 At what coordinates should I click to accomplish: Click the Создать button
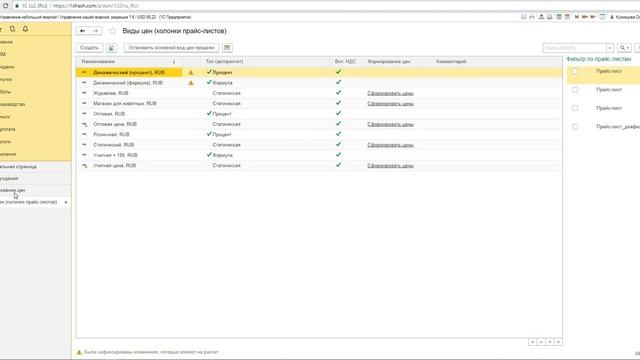(89, 48)
